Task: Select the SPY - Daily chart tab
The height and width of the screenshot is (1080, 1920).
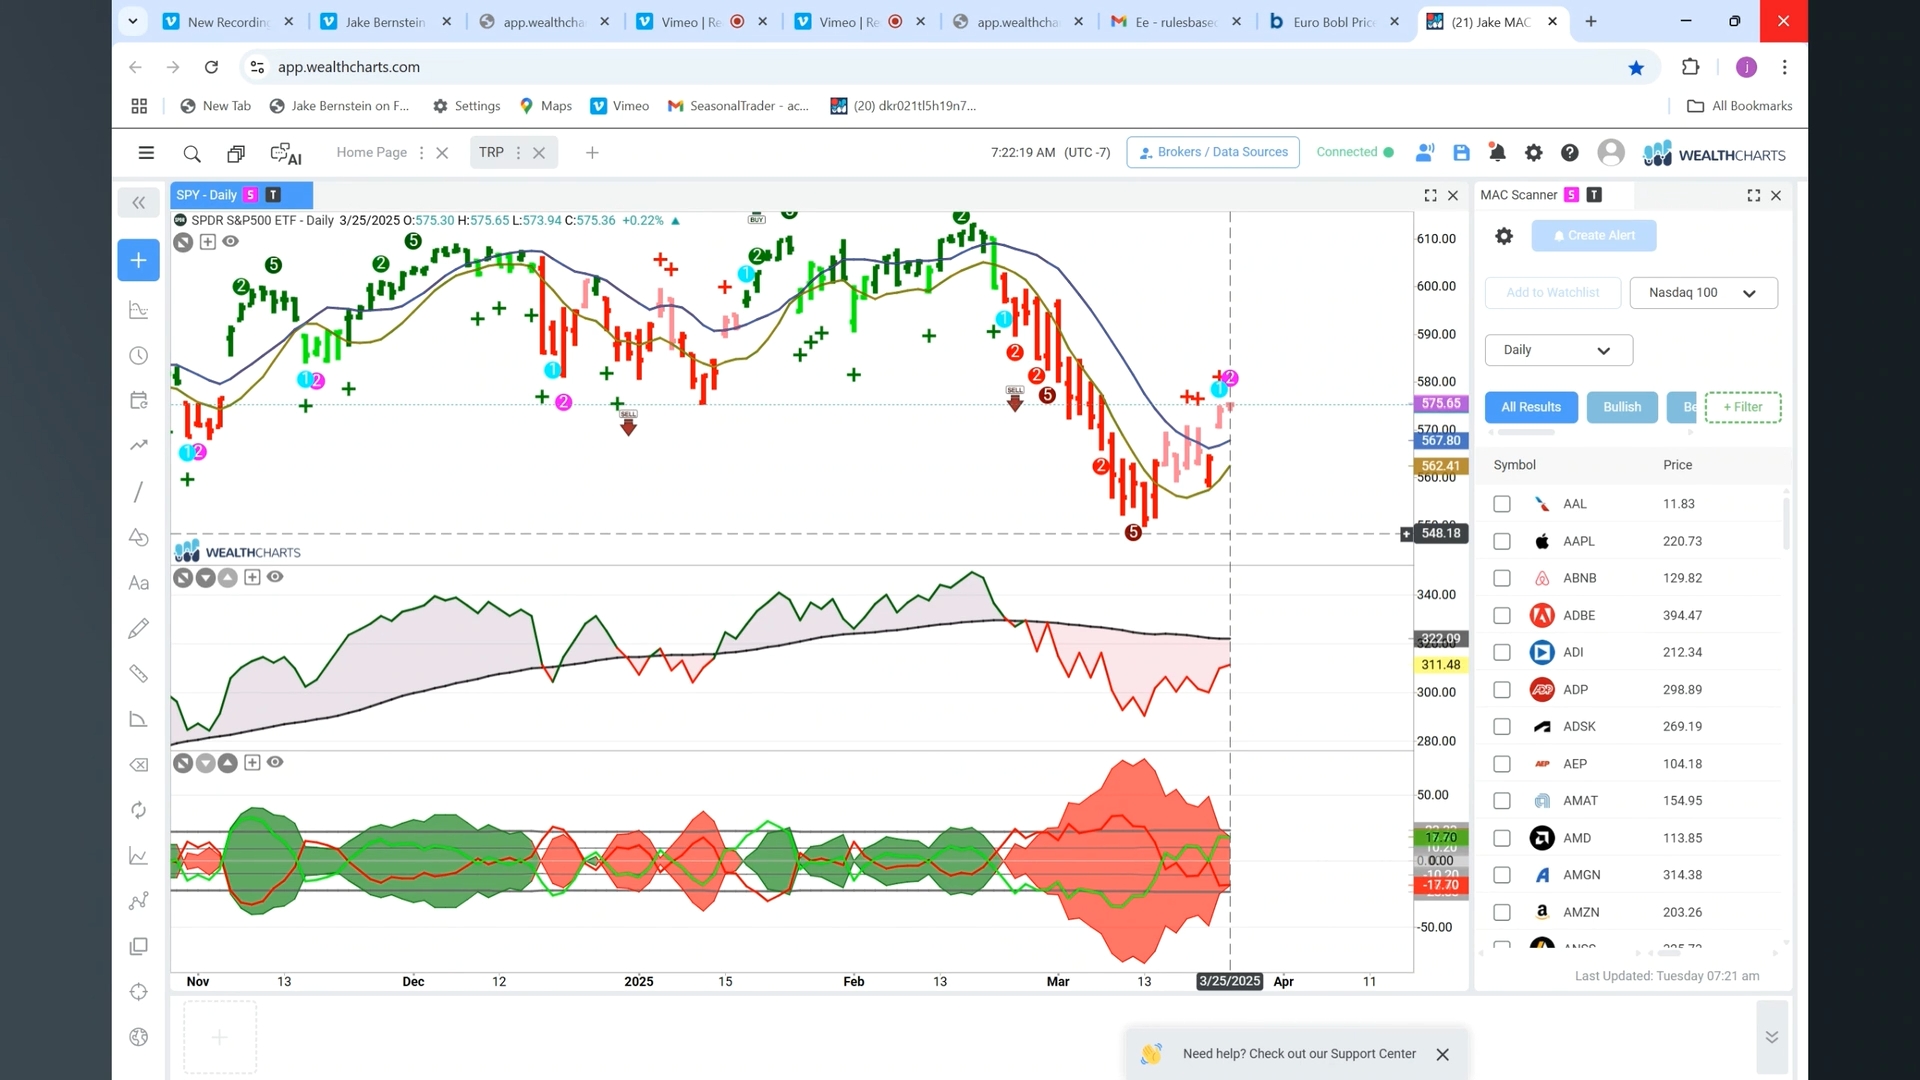Action: (x=241, y=195)
